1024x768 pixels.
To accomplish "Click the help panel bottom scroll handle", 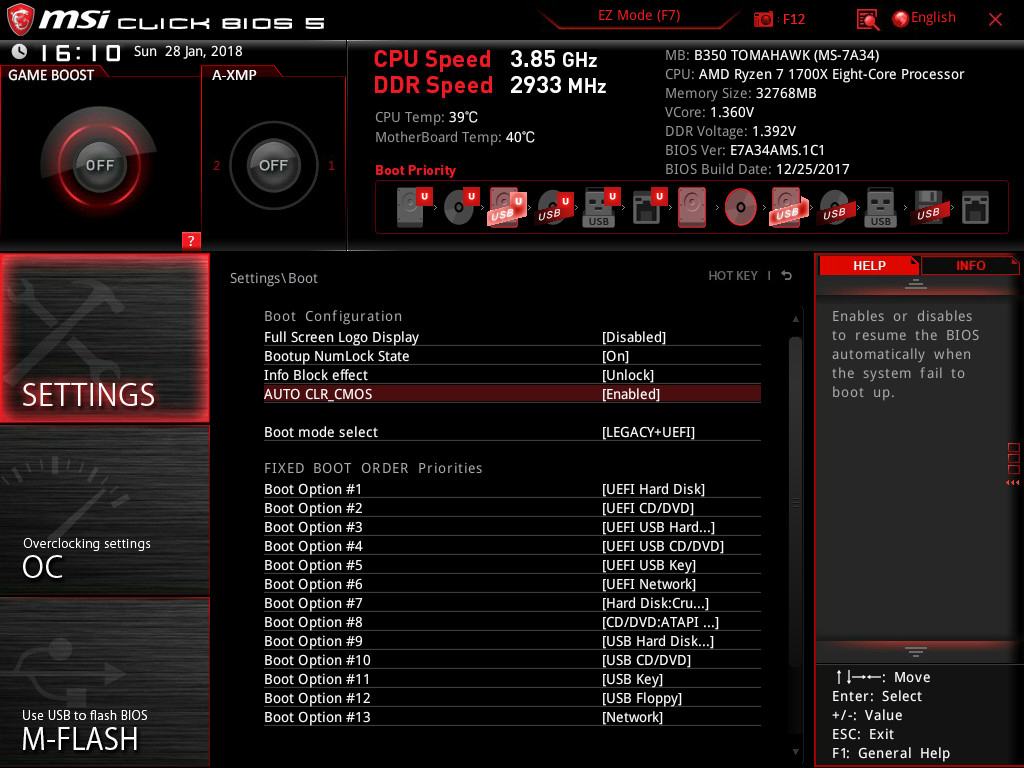I will tap(916, 651).
